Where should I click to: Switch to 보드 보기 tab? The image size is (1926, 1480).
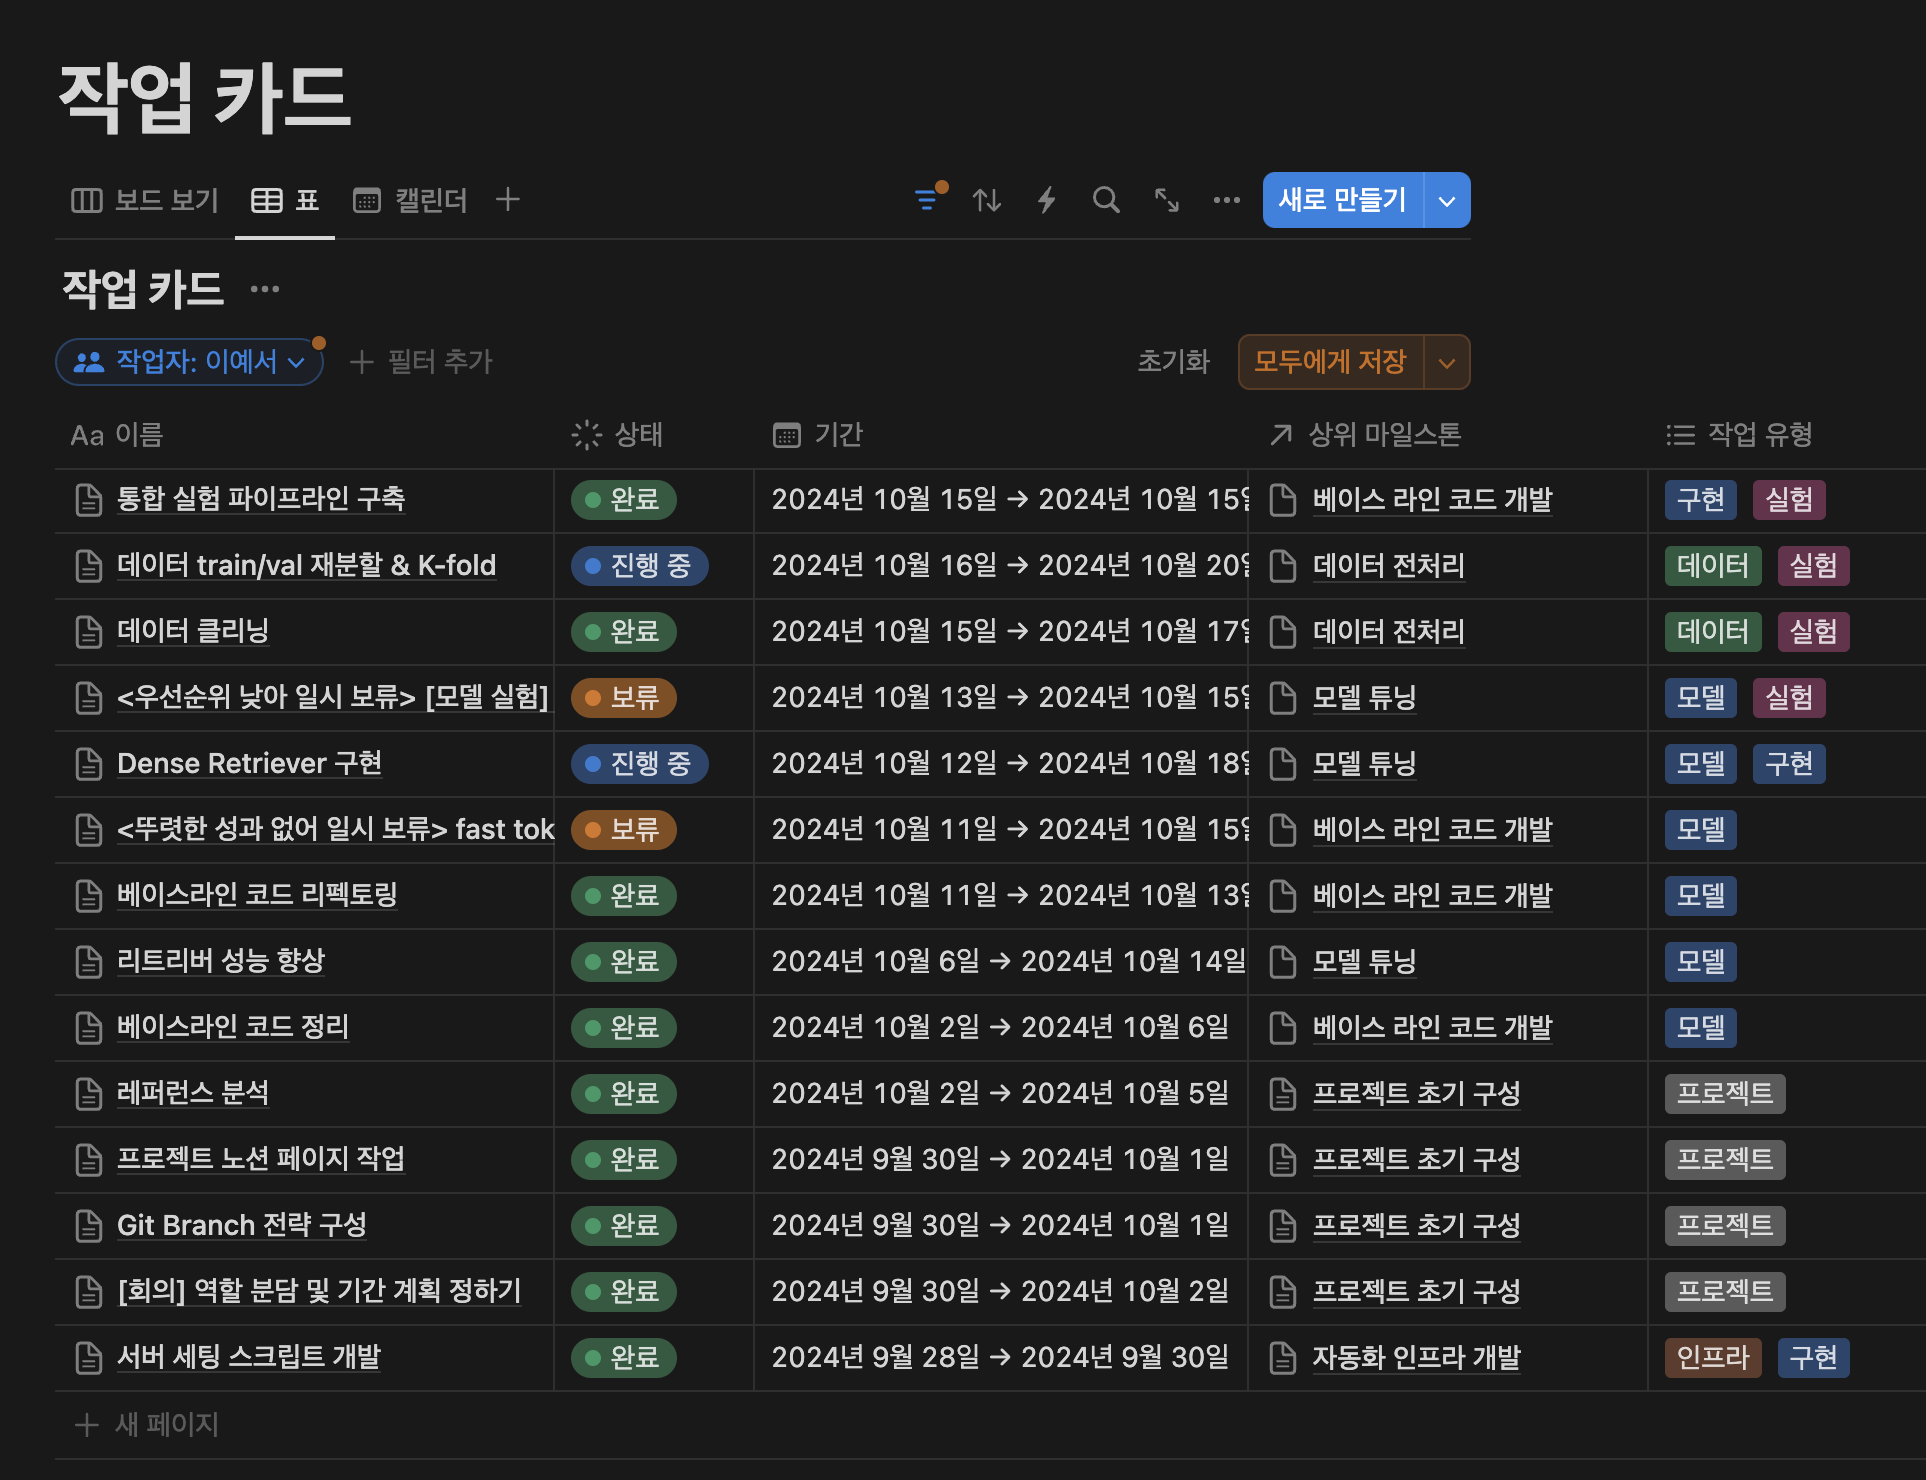pyautogui.click(x=145, y=200)
